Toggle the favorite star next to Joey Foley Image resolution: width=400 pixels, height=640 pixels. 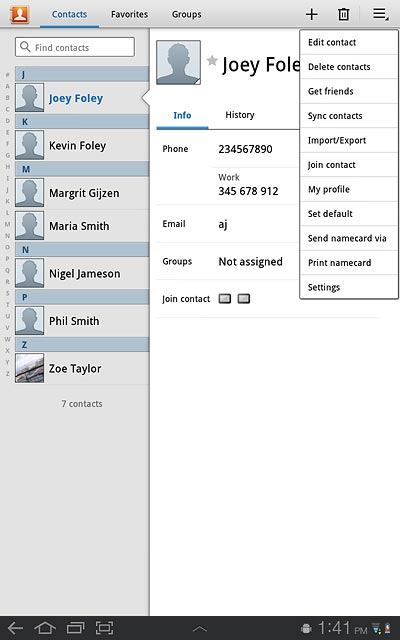point(212,61)
